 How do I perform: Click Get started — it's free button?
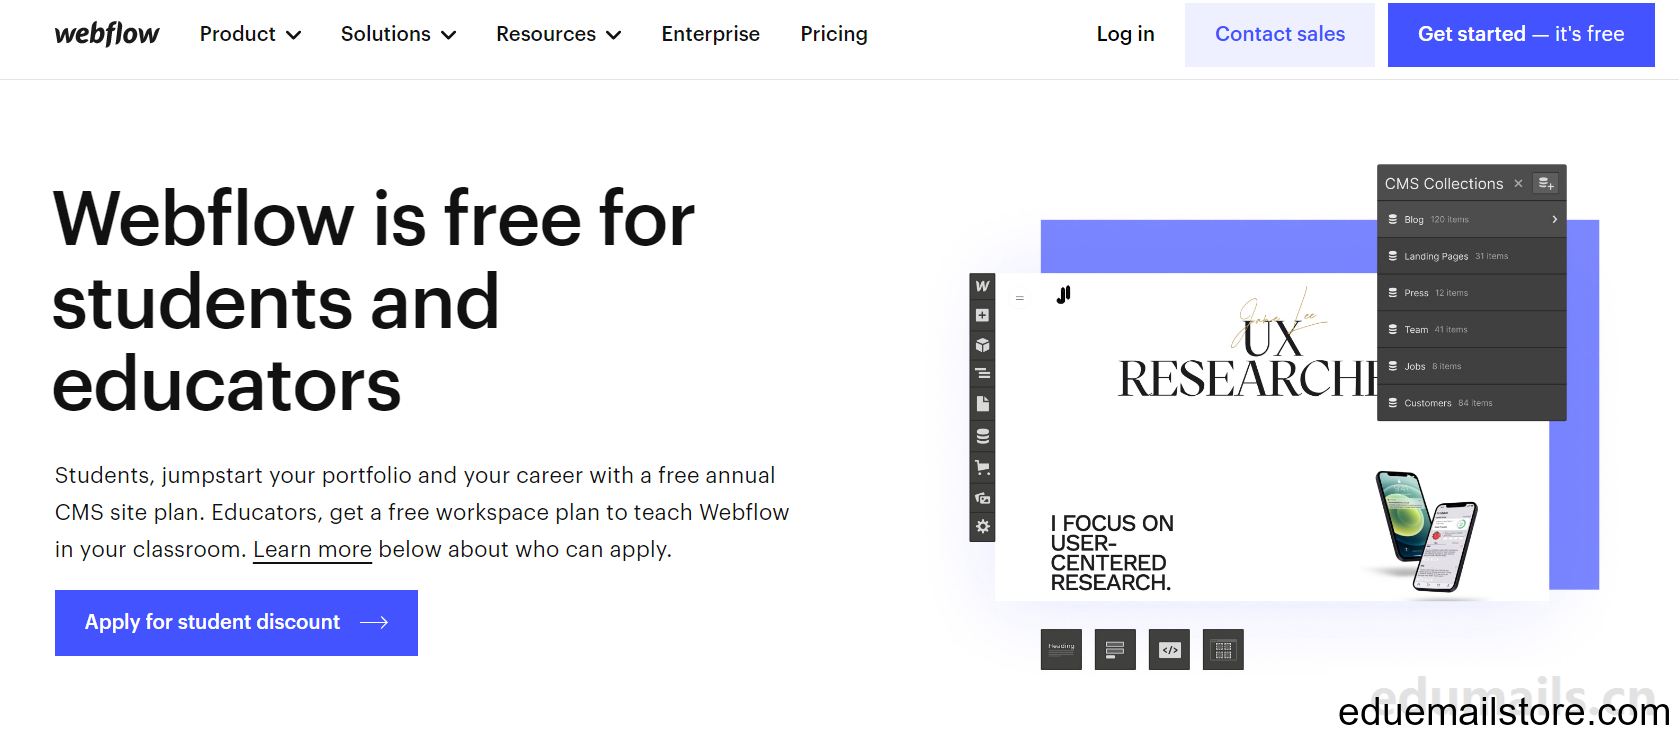[x=1520, y=35]
